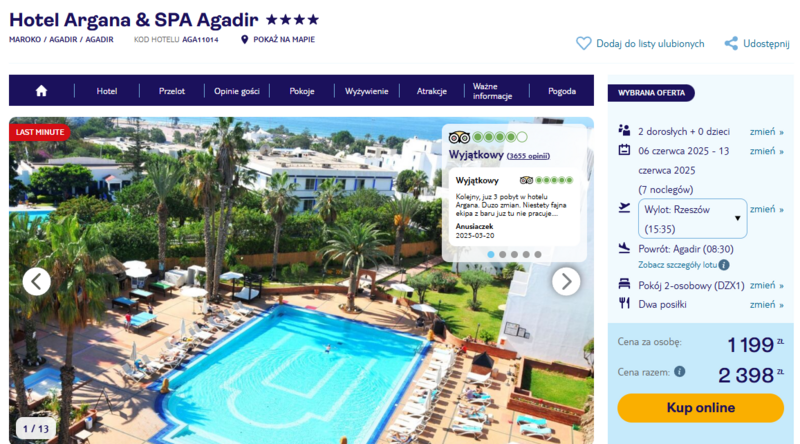Open the Opinie gości tab
Image resolution: width=800 pixels, height=444 pixels.
237,91
